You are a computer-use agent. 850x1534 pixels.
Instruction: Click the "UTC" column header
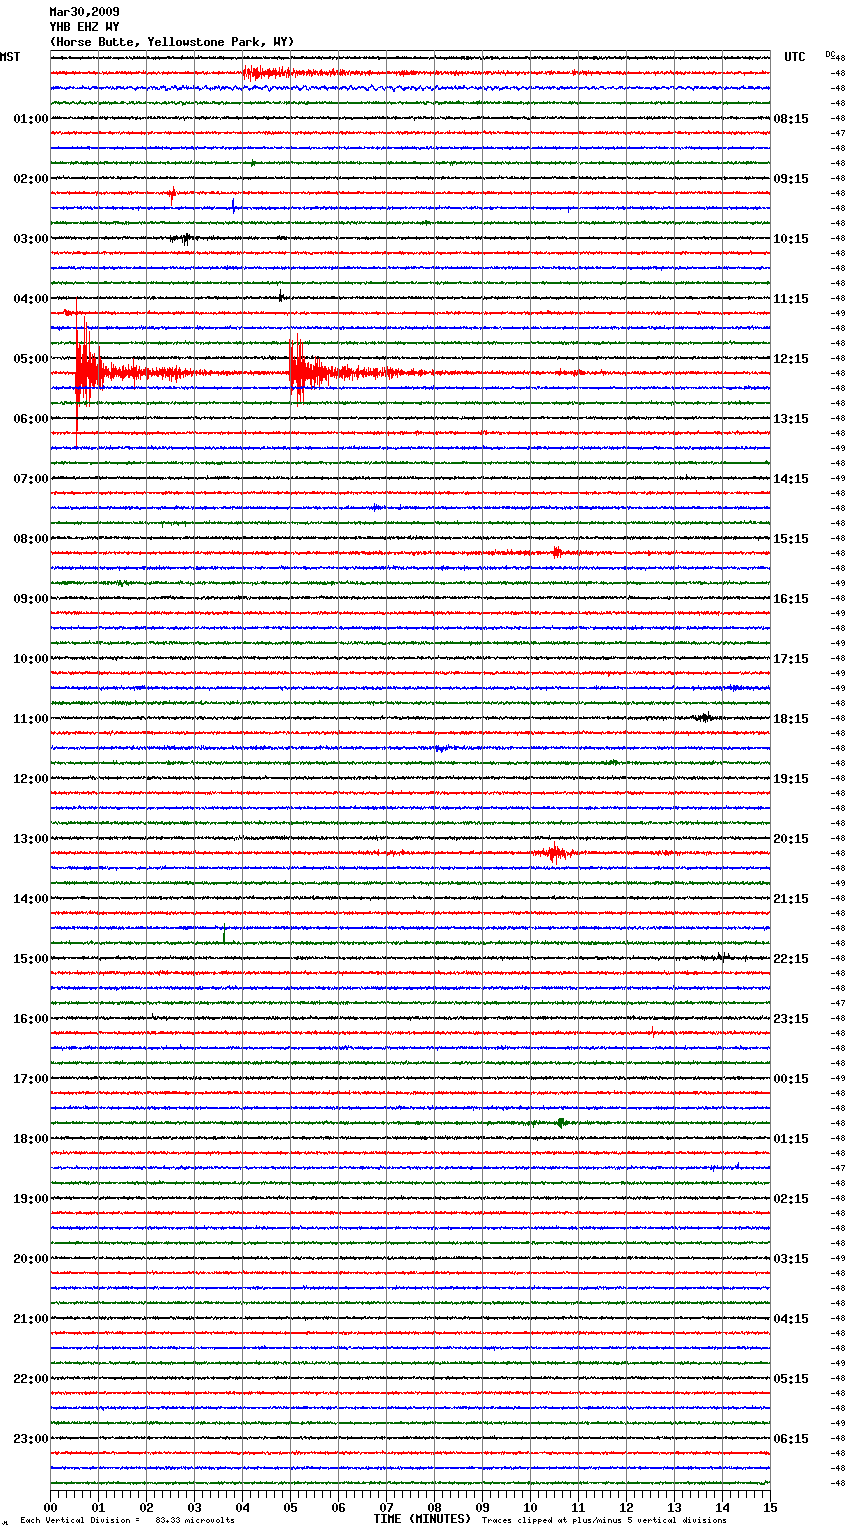795,57
